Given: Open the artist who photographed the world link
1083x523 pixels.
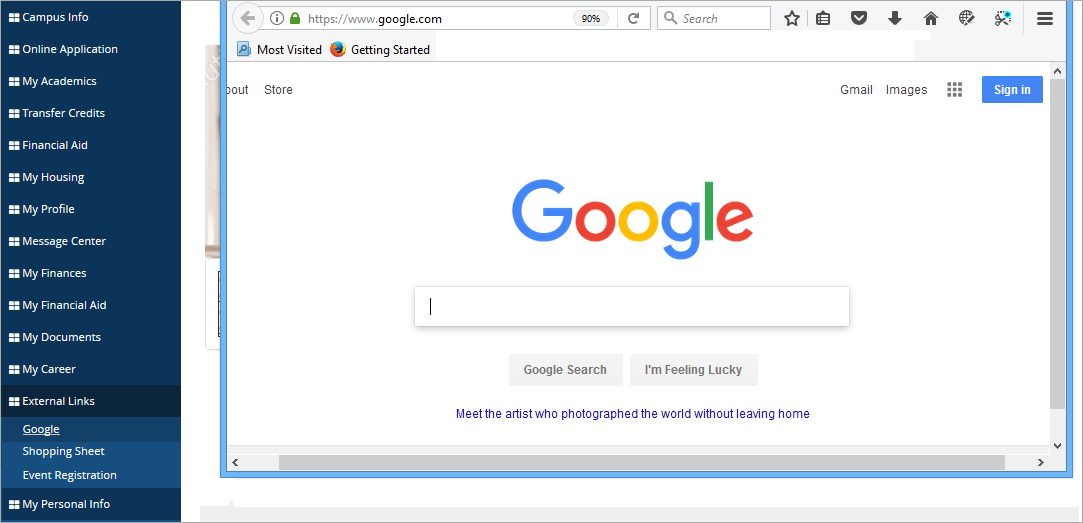Looking at the screenshot, I should [x=632, y=414].
